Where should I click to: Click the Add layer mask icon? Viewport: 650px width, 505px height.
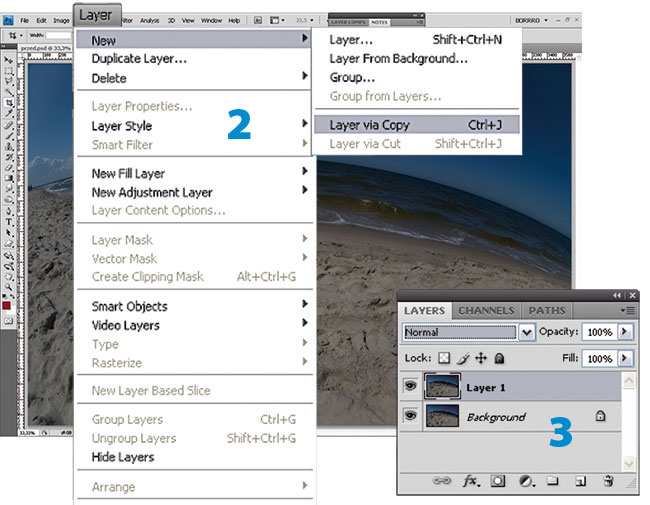tap(497, 481)
